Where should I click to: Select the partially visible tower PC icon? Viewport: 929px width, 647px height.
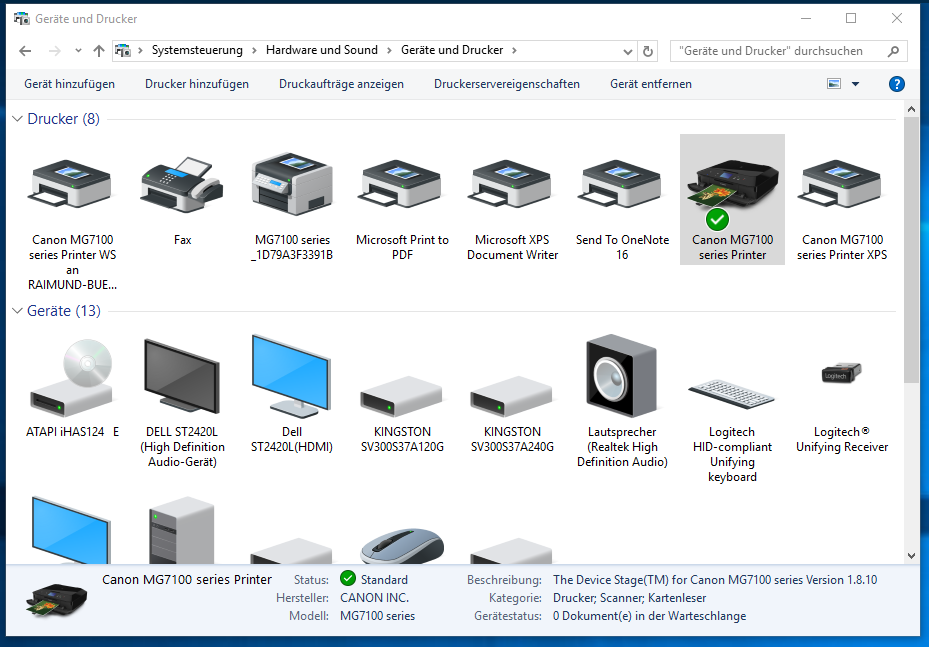[x=182, y=530]
